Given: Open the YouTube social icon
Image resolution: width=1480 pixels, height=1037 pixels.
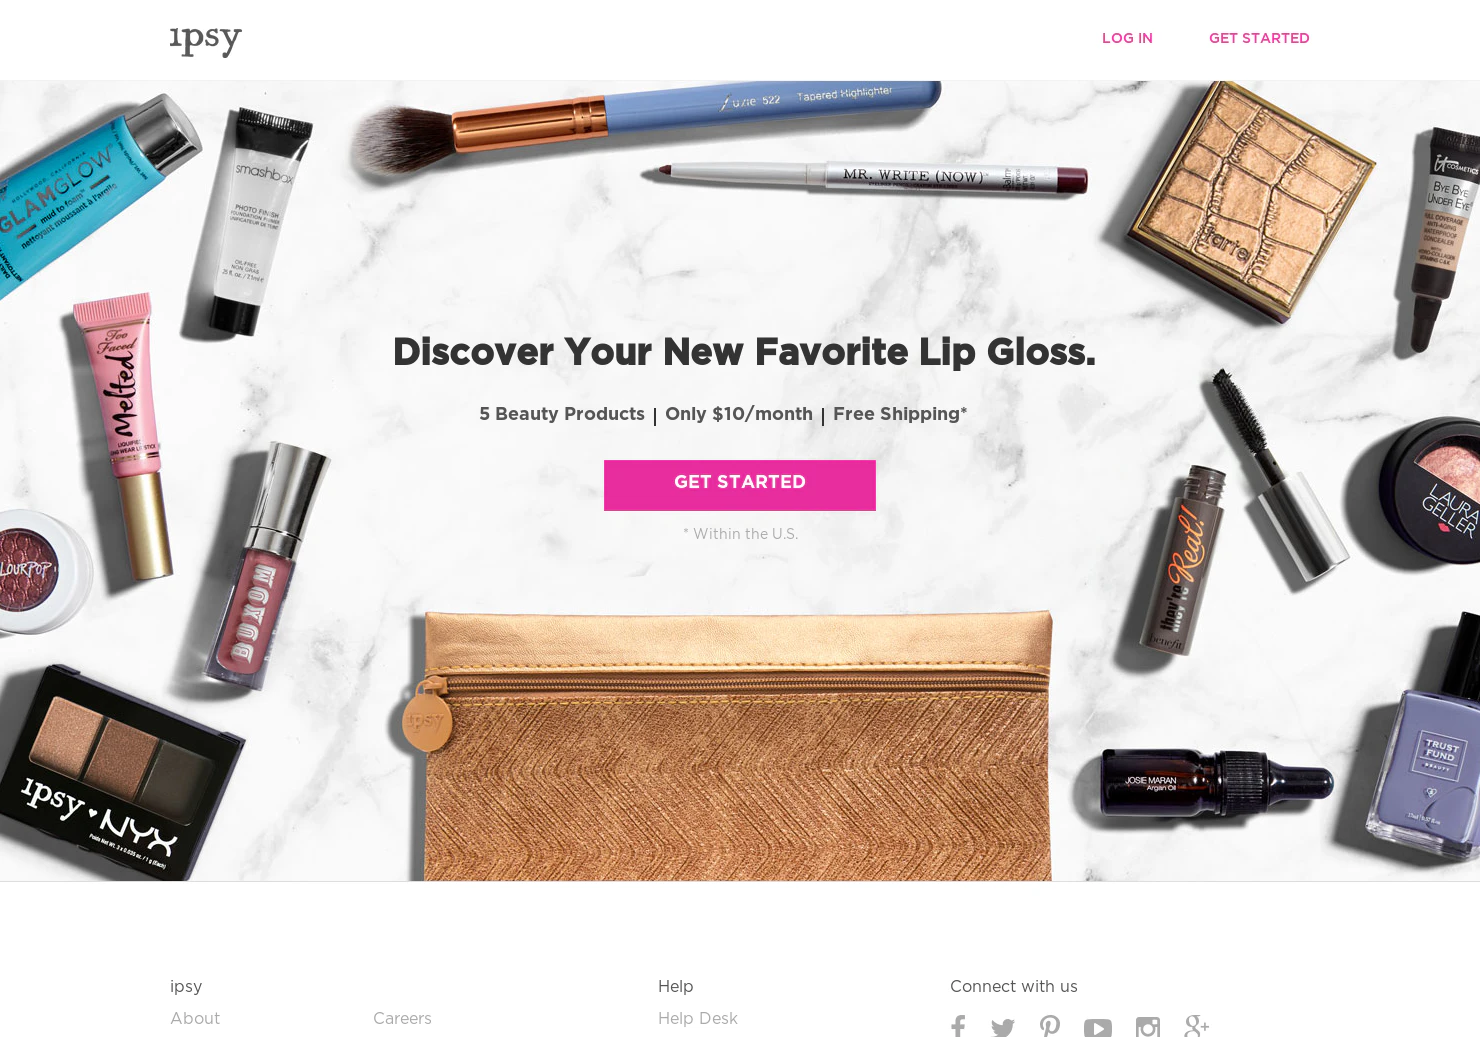Looking at the screenshot, I should 1098,1027.
